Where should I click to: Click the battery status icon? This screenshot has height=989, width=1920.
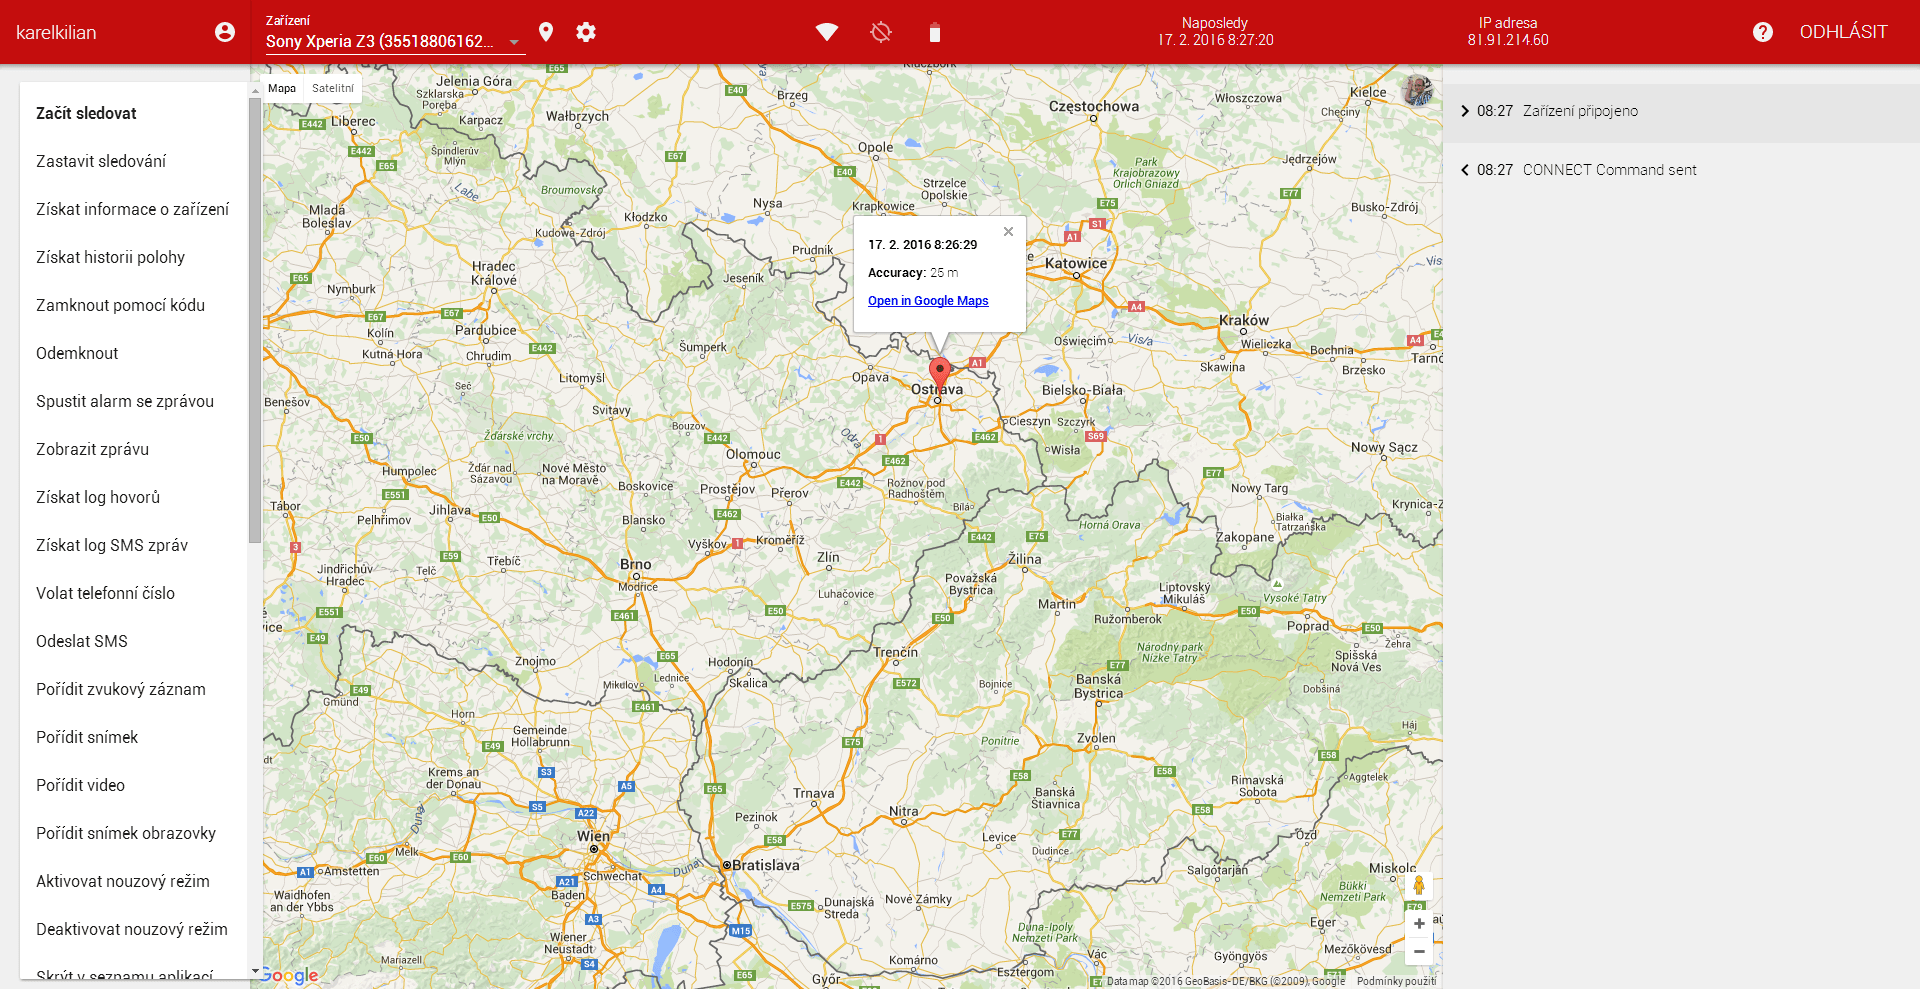(935, 33)
